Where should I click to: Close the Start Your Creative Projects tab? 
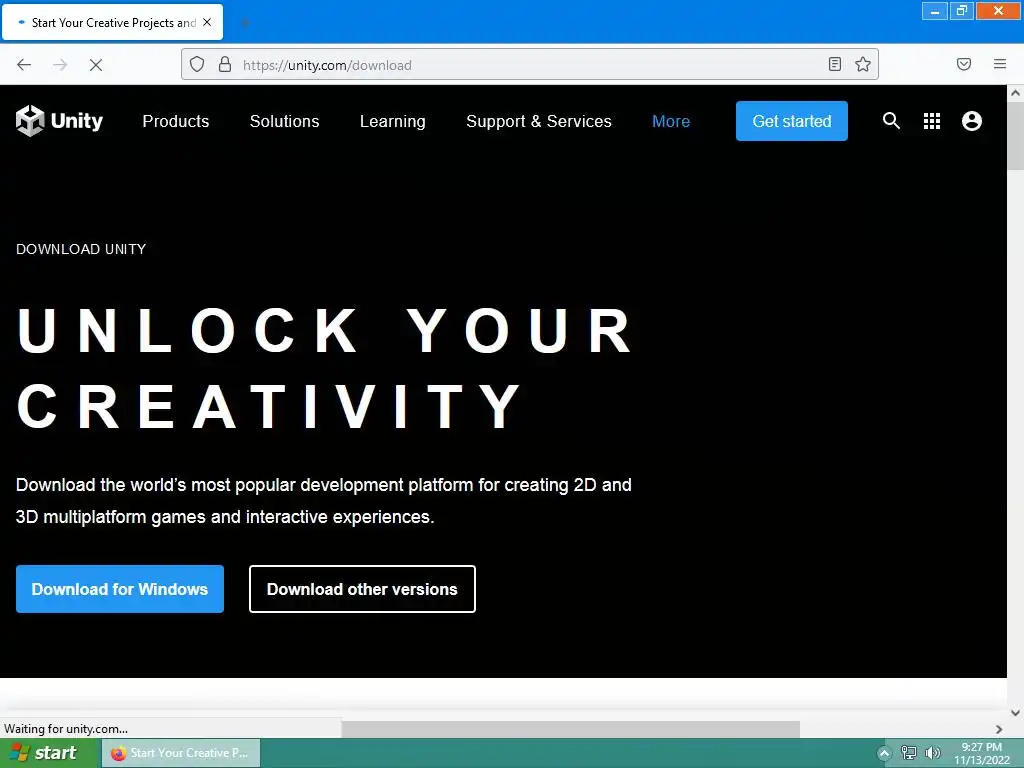click(x=207, y=22)
